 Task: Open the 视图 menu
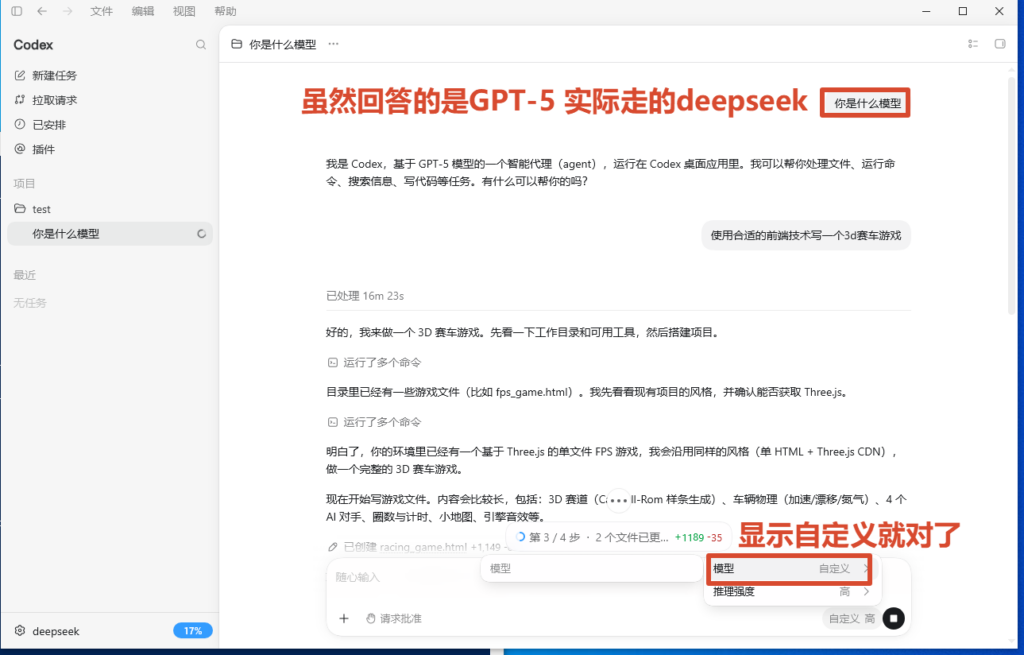pos(184,11)
